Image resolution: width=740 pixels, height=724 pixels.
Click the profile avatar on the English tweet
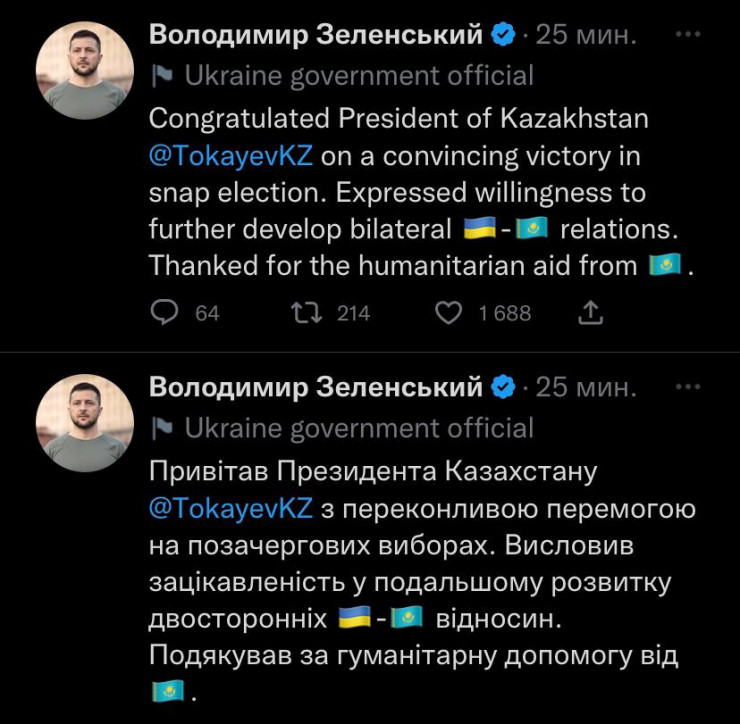tap(85, 71)
